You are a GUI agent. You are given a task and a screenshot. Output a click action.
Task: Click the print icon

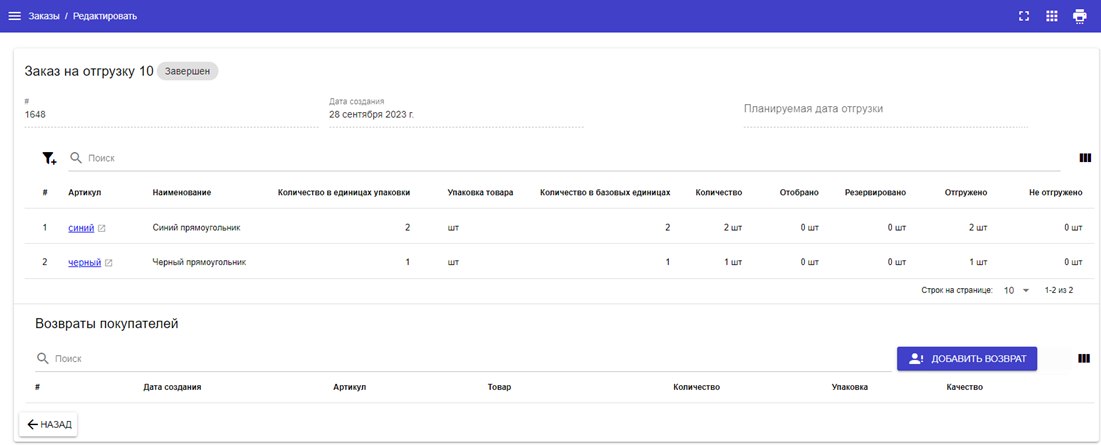point(1079,16)
